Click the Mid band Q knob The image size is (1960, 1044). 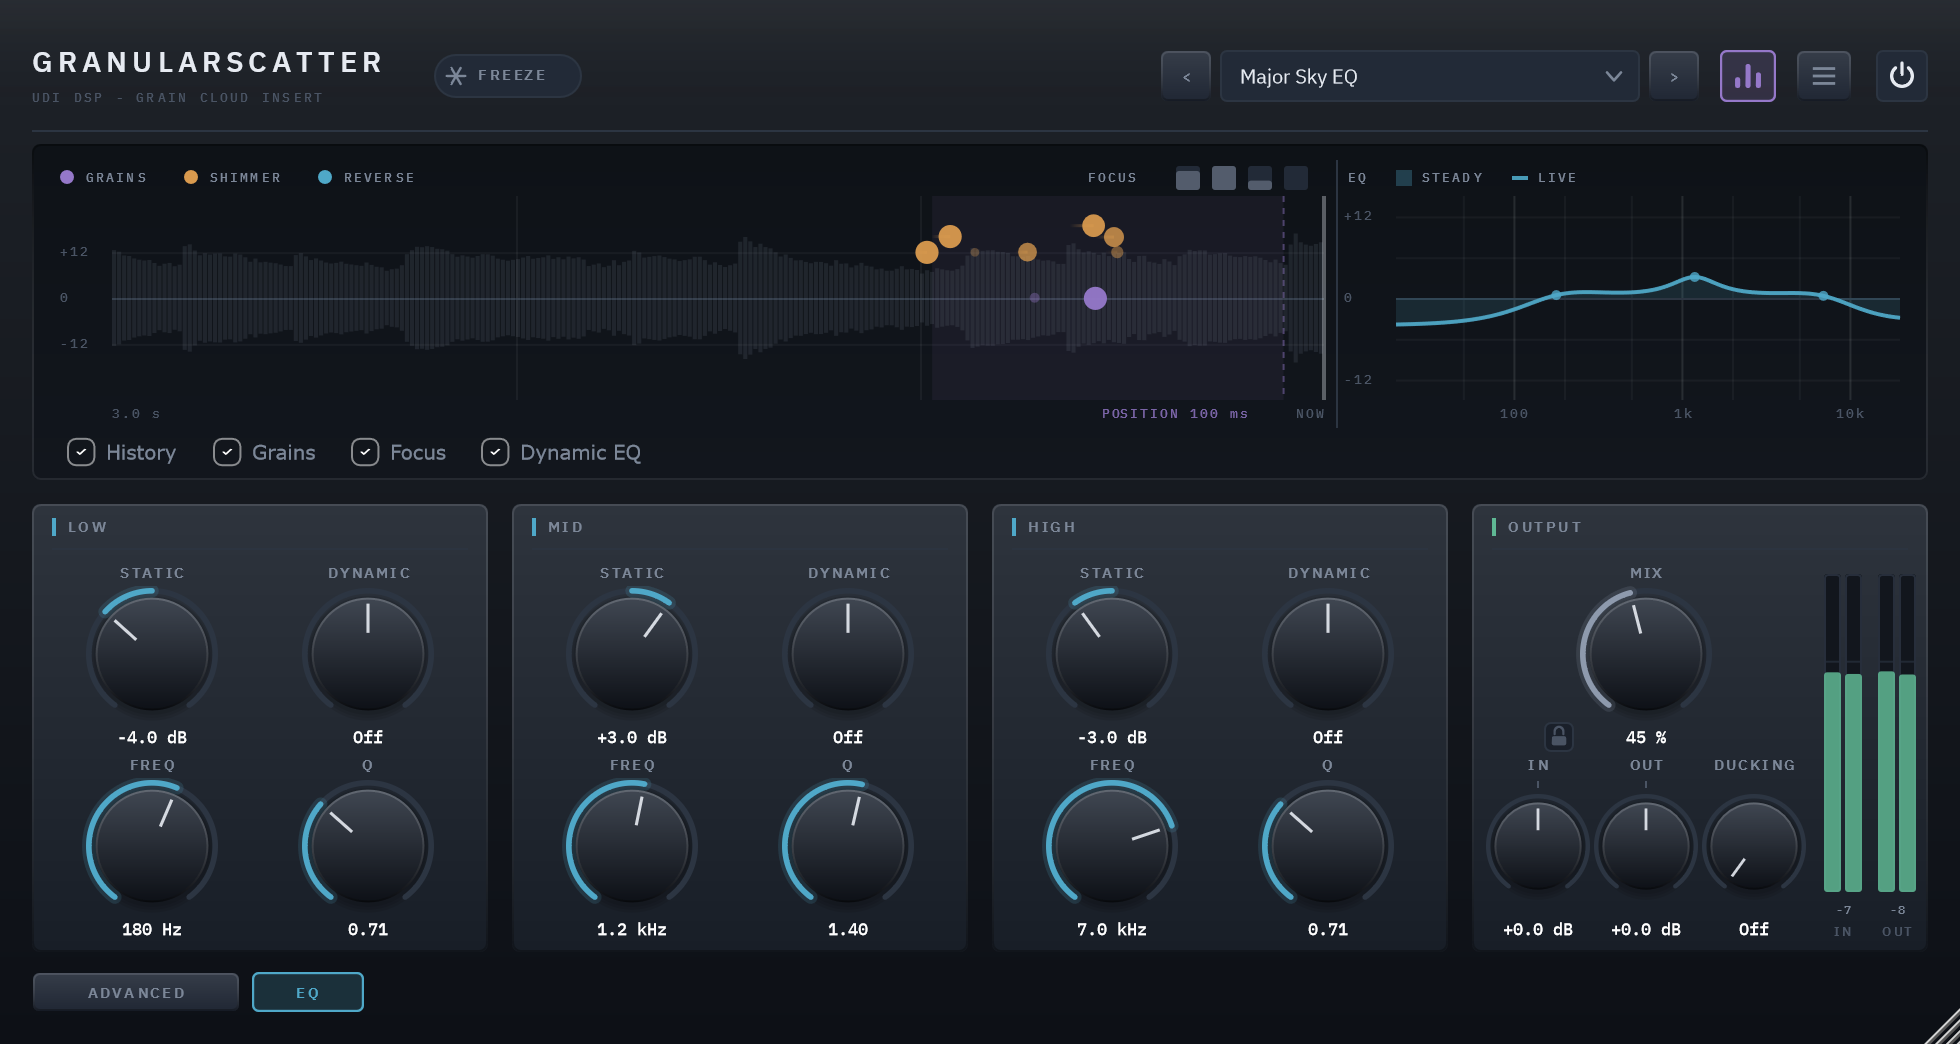coord(848,846)
